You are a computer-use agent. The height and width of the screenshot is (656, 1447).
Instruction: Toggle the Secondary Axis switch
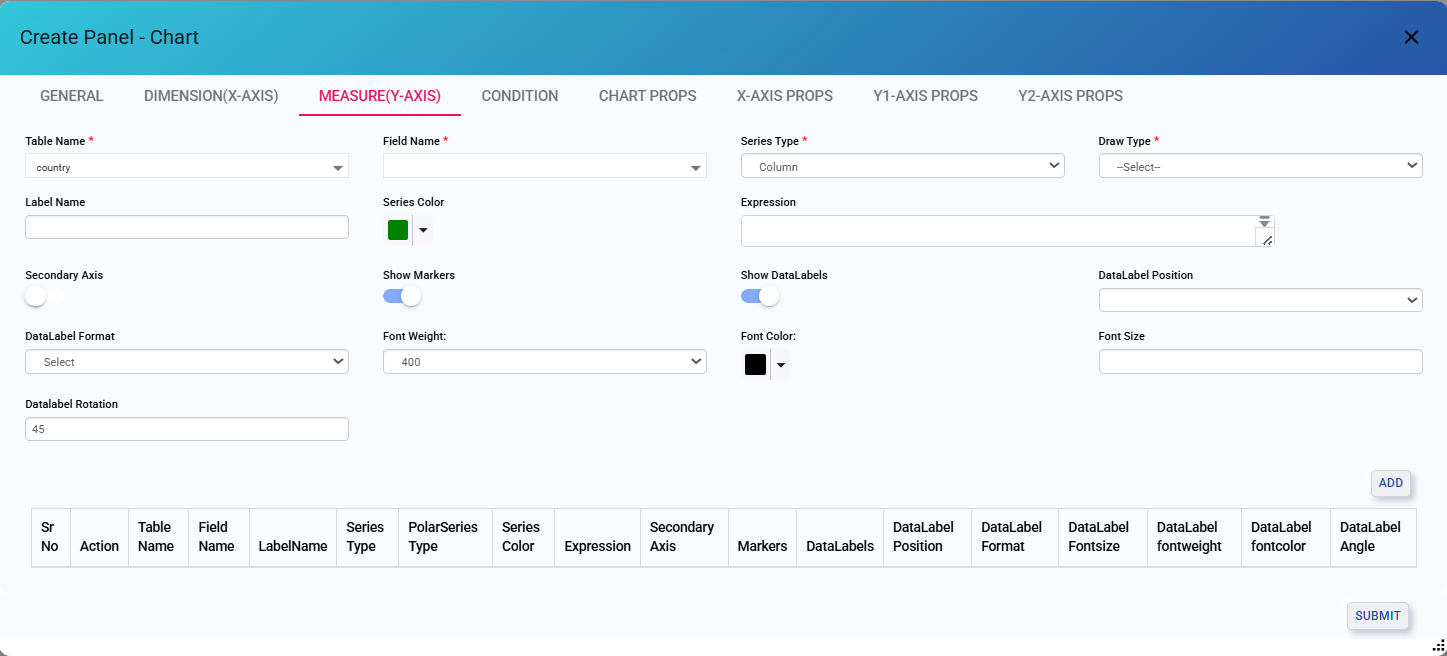click(x=44, y=296)
